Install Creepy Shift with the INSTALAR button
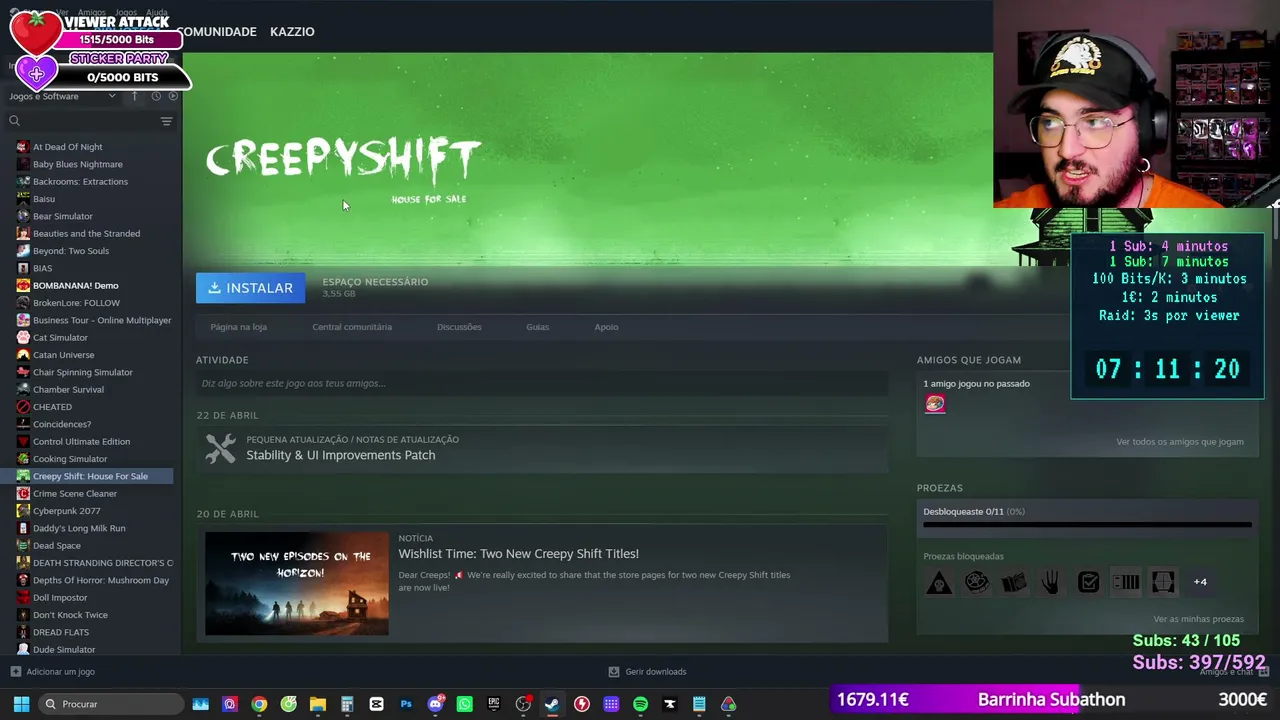 tap(251, 288)
